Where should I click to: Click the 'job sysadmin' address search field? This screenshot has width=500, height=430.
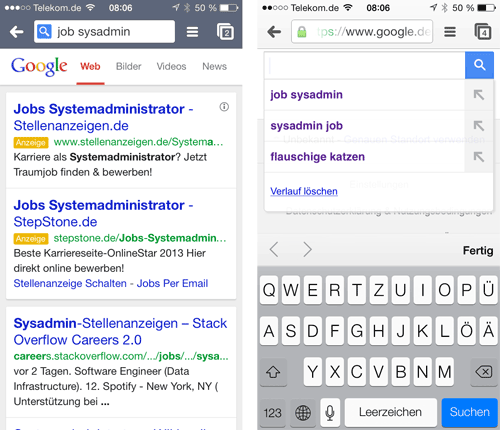(x=104, y=32)
